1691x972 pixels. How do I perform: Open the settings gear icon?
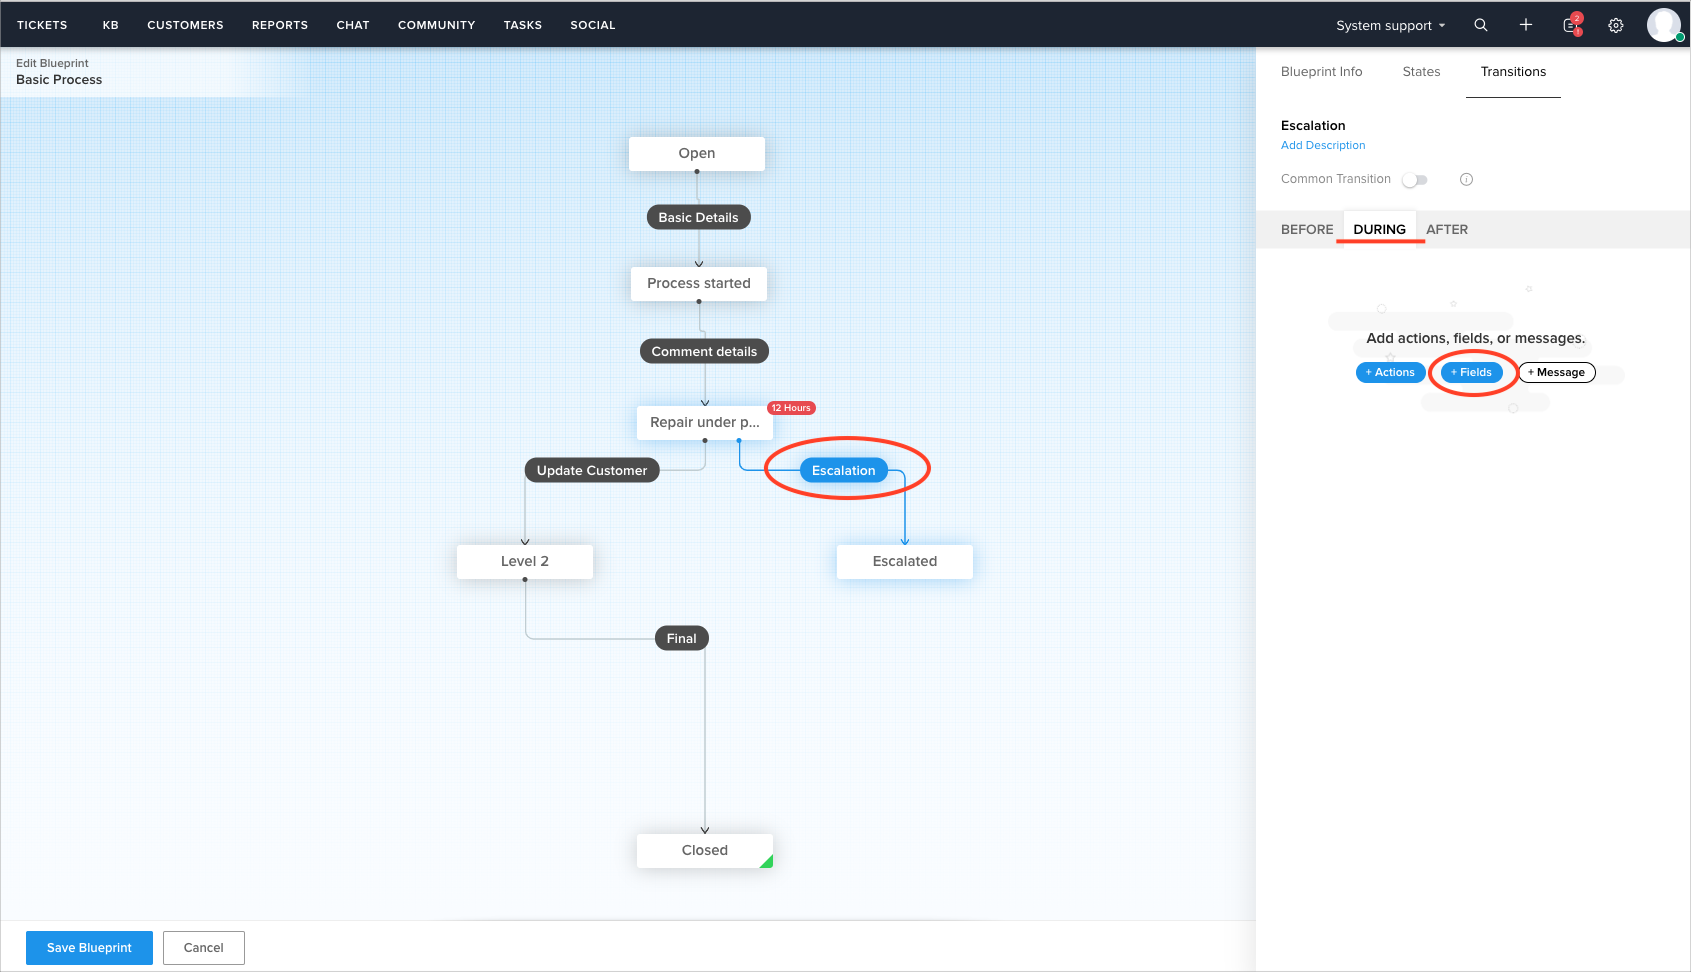click(1615, 25)
